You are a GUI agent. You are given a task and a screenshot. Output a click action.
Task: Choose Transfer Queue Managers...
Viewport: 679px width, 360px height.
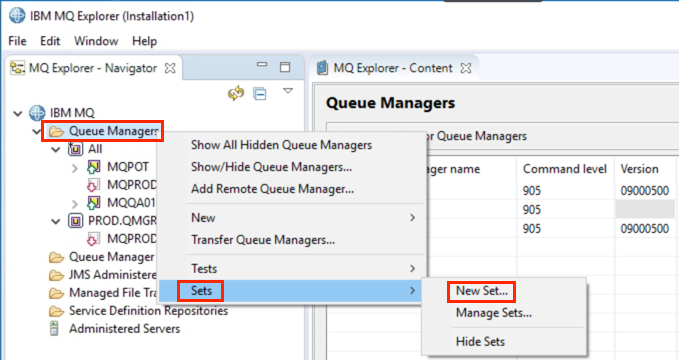tap(263, 240)
